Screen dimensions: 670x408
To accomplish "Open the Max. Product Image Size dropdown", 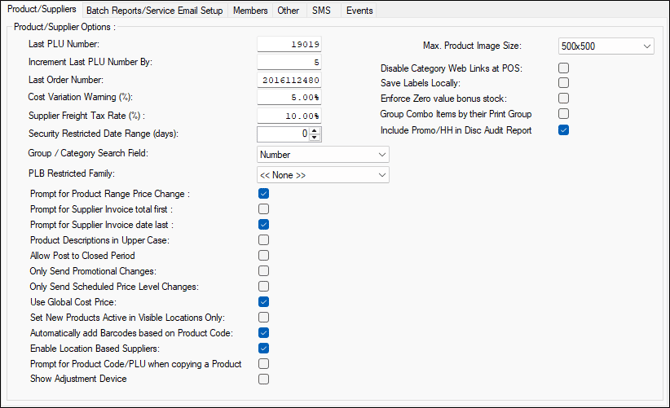I will [606, 46].
